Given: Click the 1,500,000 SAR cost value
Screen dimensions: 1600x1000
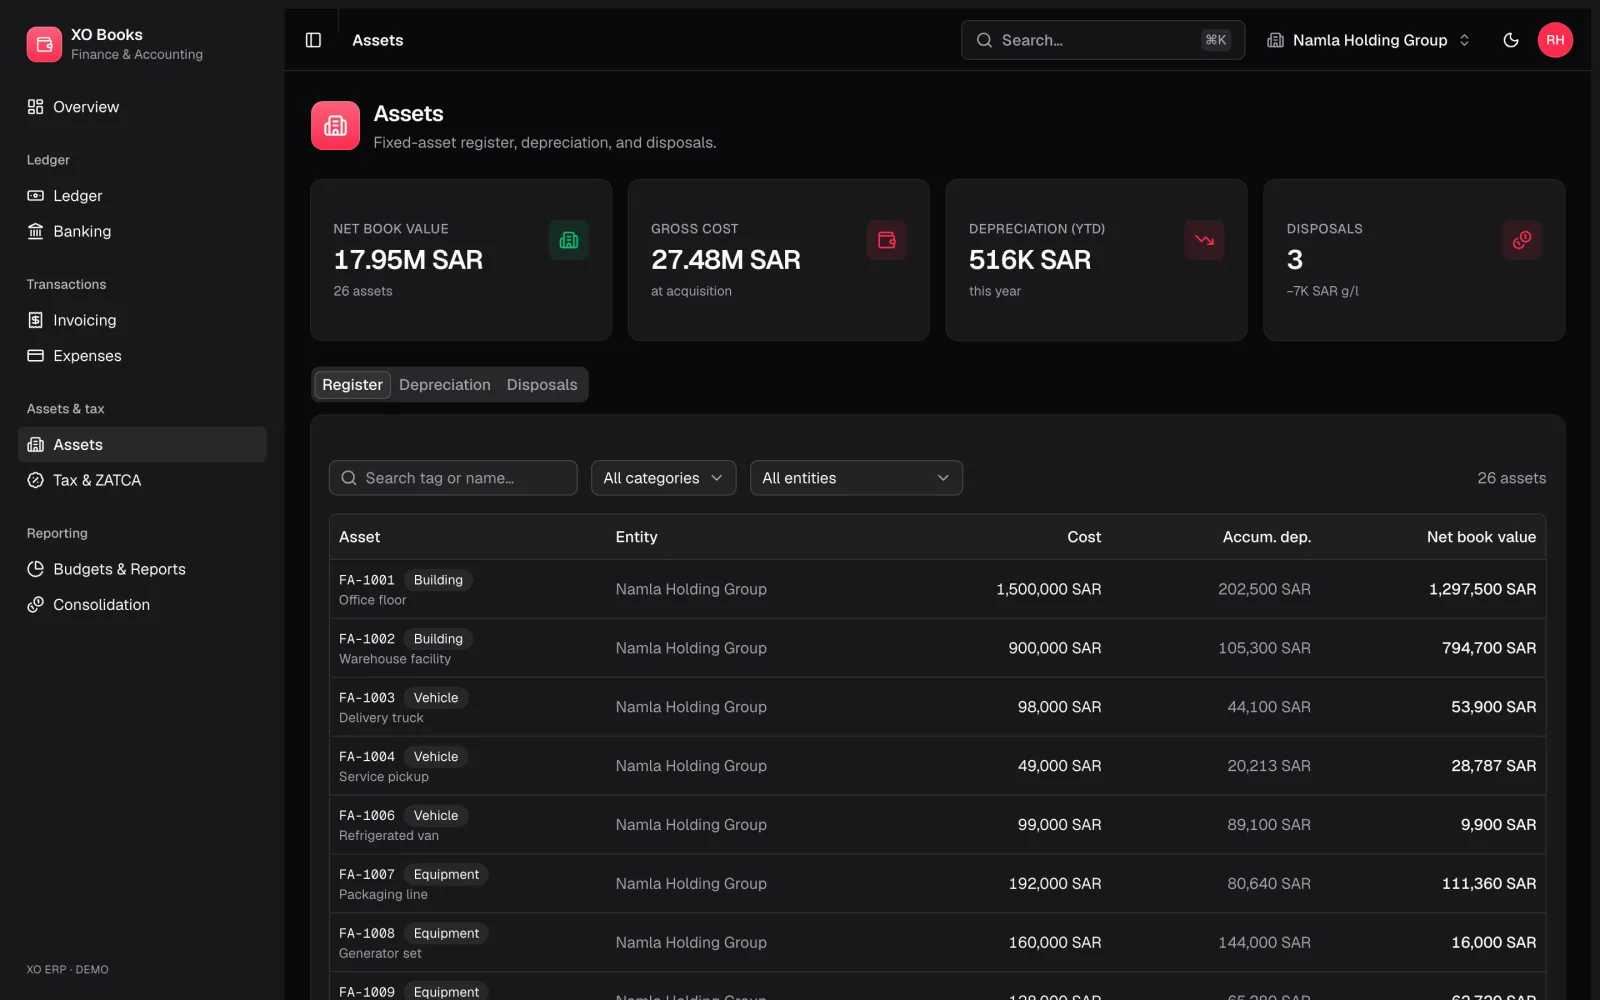Looking at the screenshot, I should 1048,589.
